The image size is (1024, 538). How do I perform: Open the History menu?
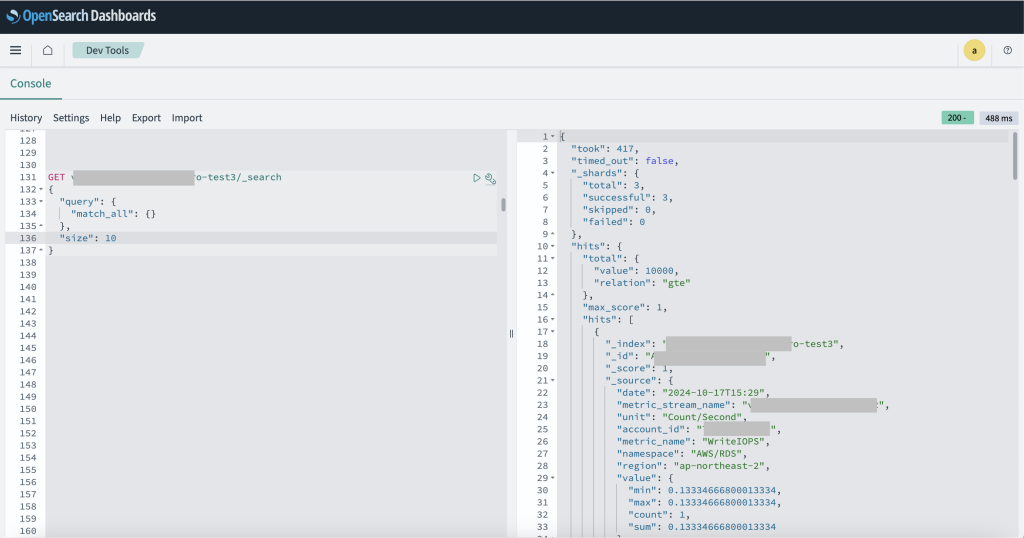click(26, 118)
